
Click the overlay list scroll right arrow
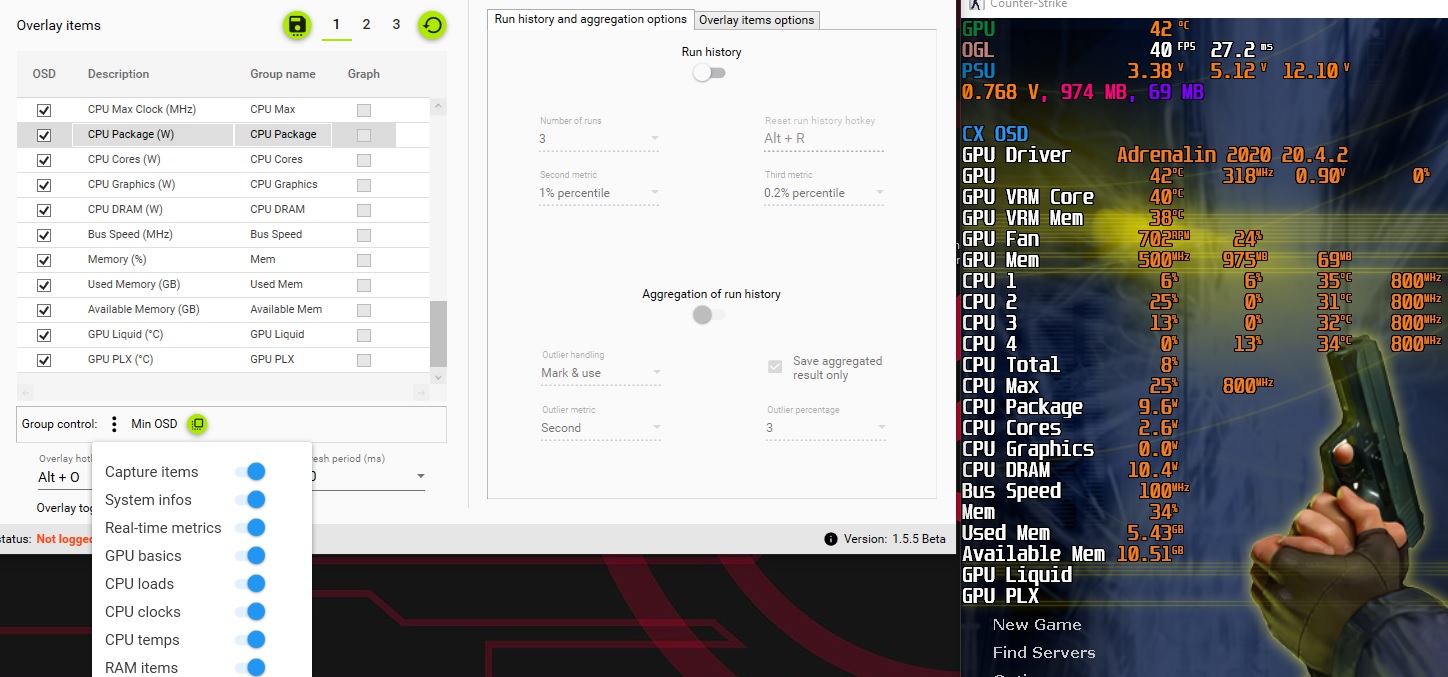pos(422,392)
